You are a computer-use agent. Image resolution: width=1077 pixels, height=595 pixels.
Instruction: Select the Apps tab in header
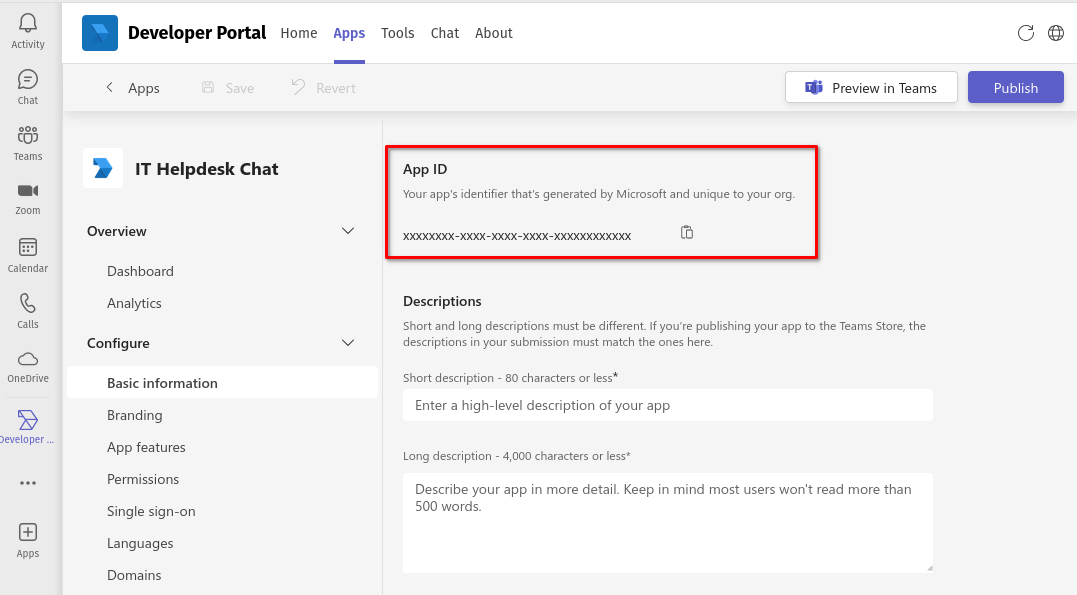pyautogui.click(x=349, y=33)
